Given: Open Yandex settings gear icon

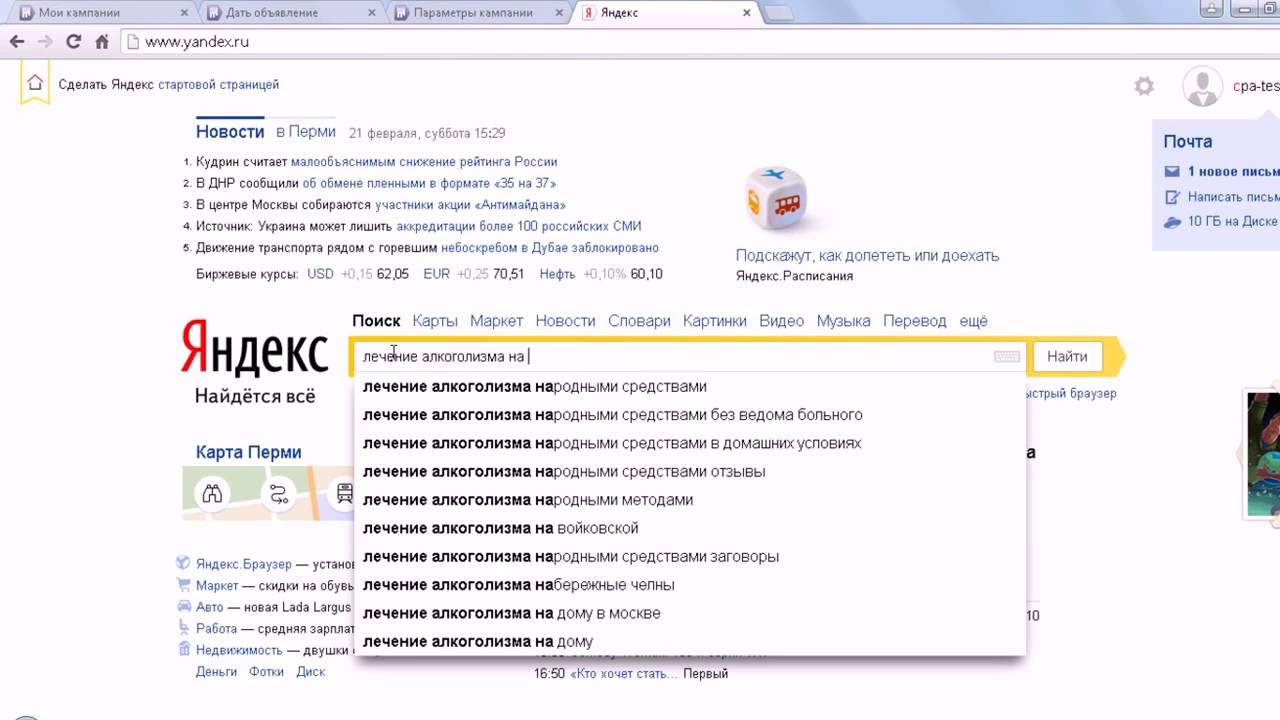Looking at the screenshot, I should click(1144, 86).
